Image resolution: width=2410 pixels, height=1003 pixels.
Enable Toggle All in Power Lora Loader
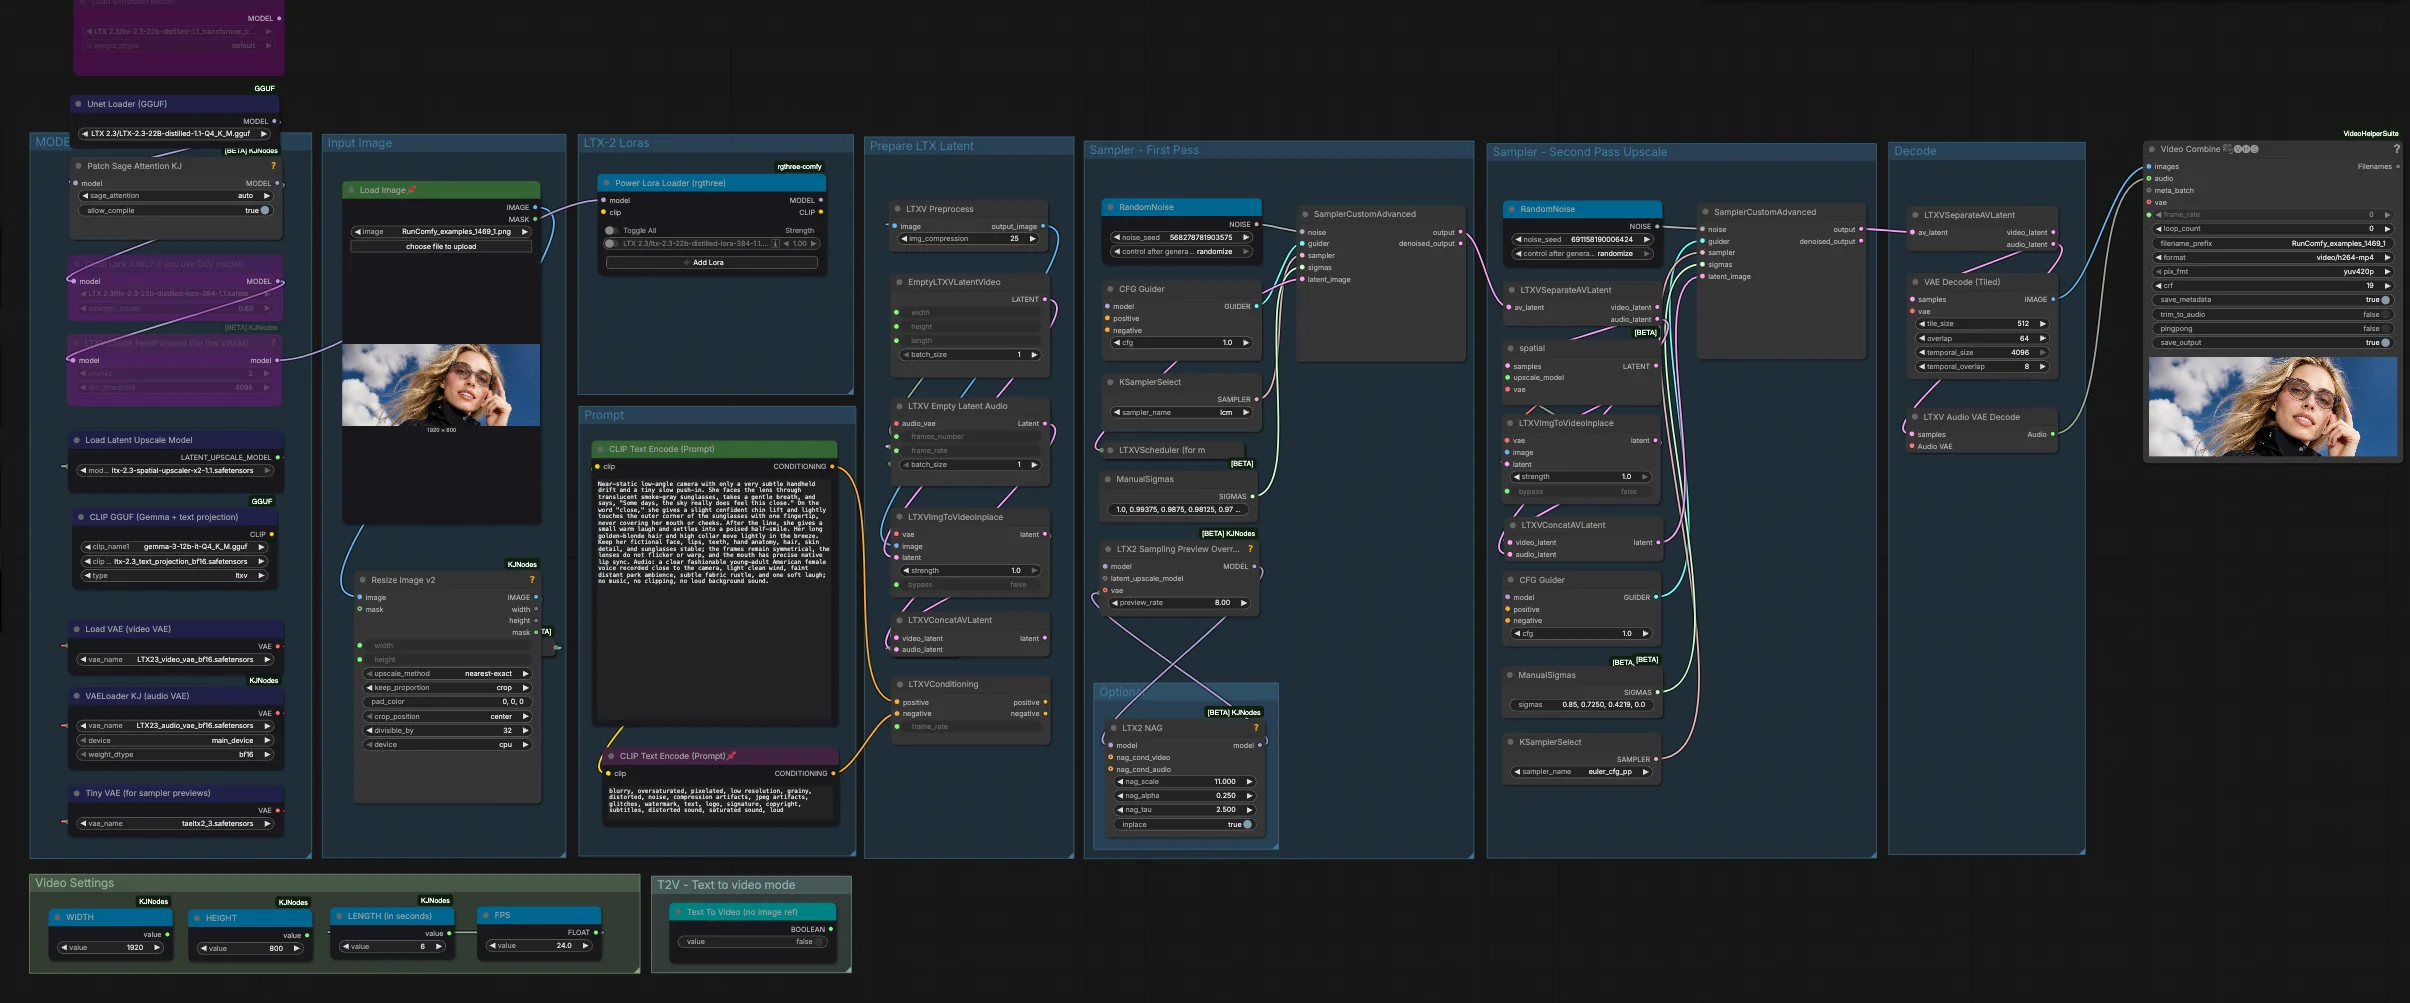click(611, 230)
